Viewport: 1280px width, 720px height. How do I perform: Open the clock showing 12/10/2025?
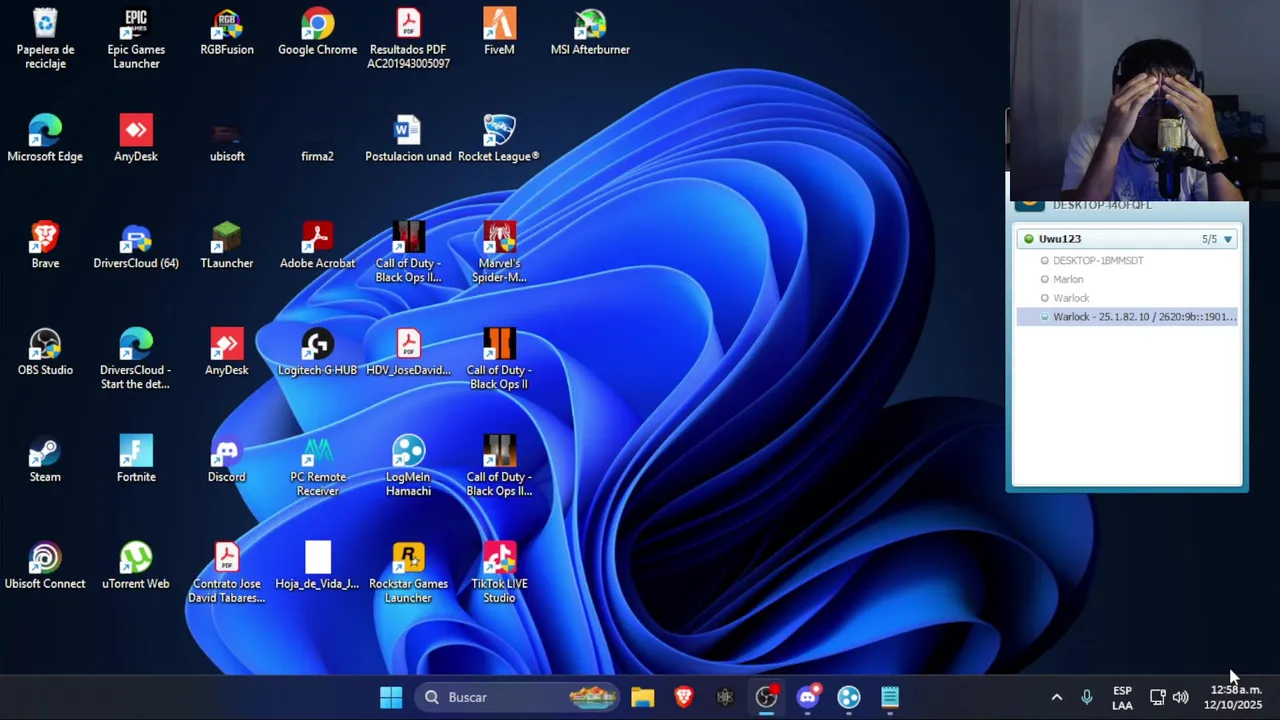coord(1233,697)
